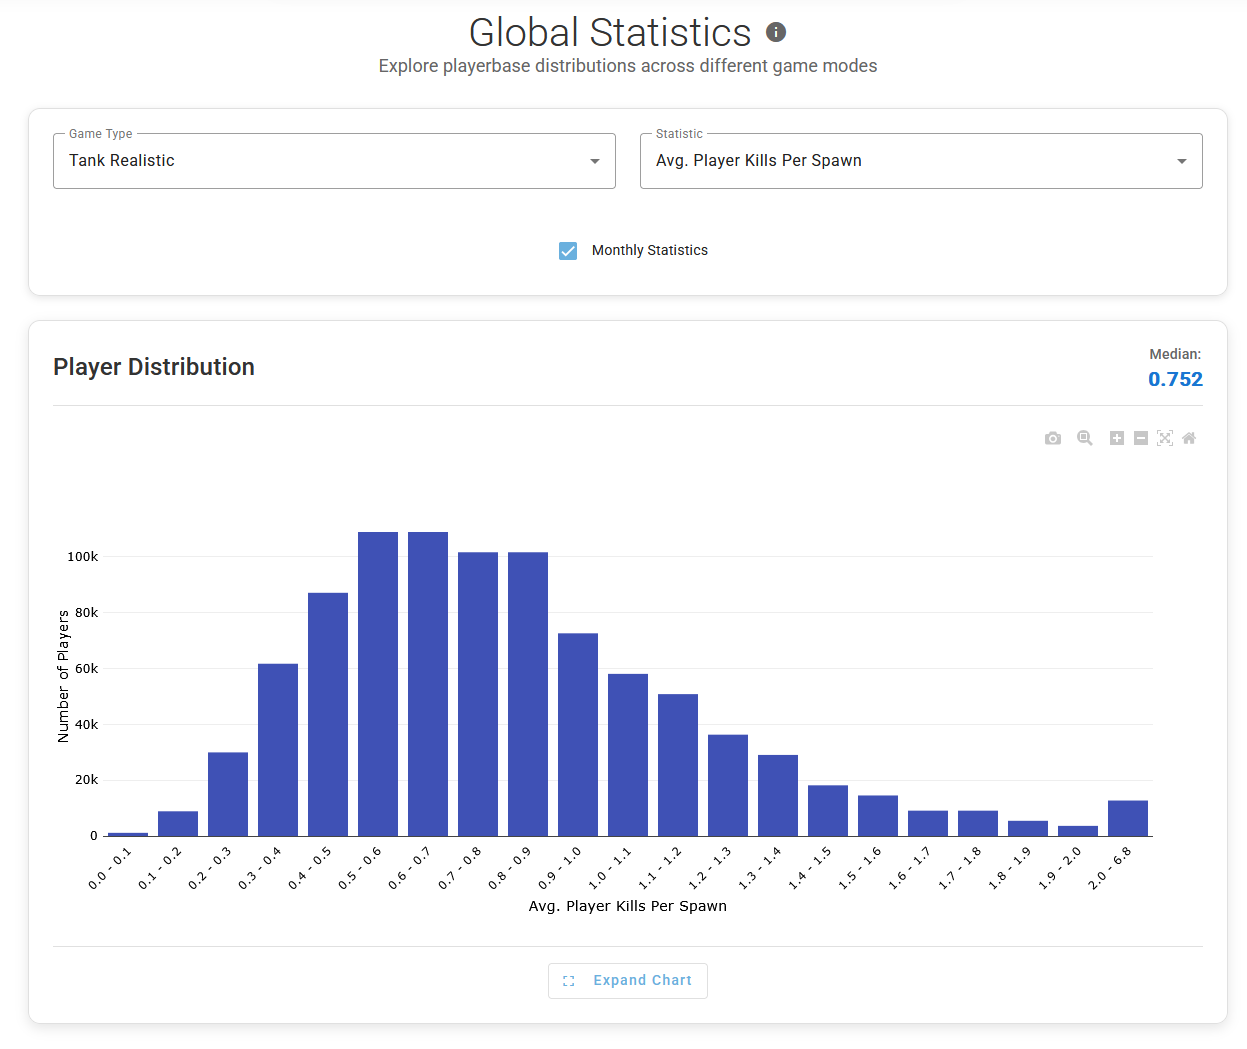This screenshot has height=1049, width=1247.
Task: Click the info icon beside Global Statistics
Action: click(x=776, y=32)
